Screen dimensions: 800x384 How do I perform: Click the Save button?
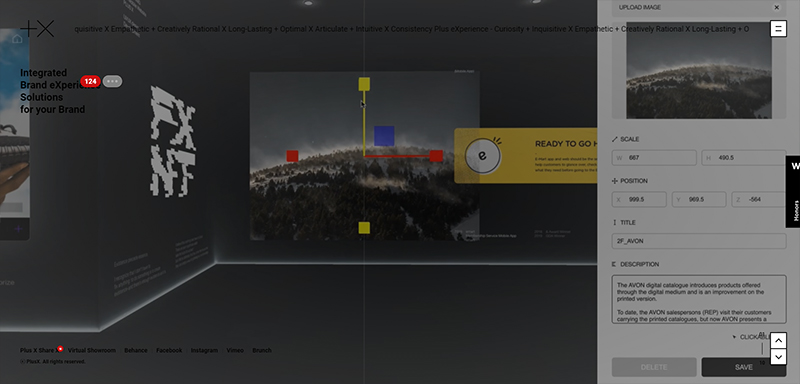click(743, 367)
